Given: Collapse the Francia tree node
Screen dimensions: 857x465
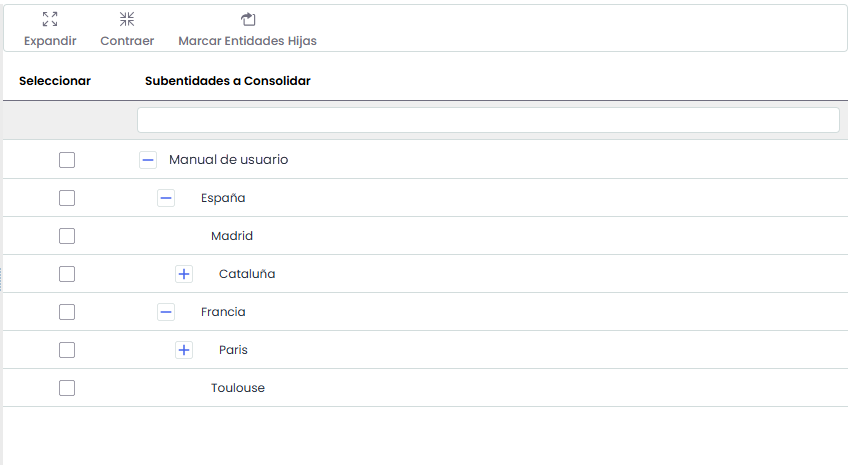Looking at the screenshot, I should pos(166,312).
